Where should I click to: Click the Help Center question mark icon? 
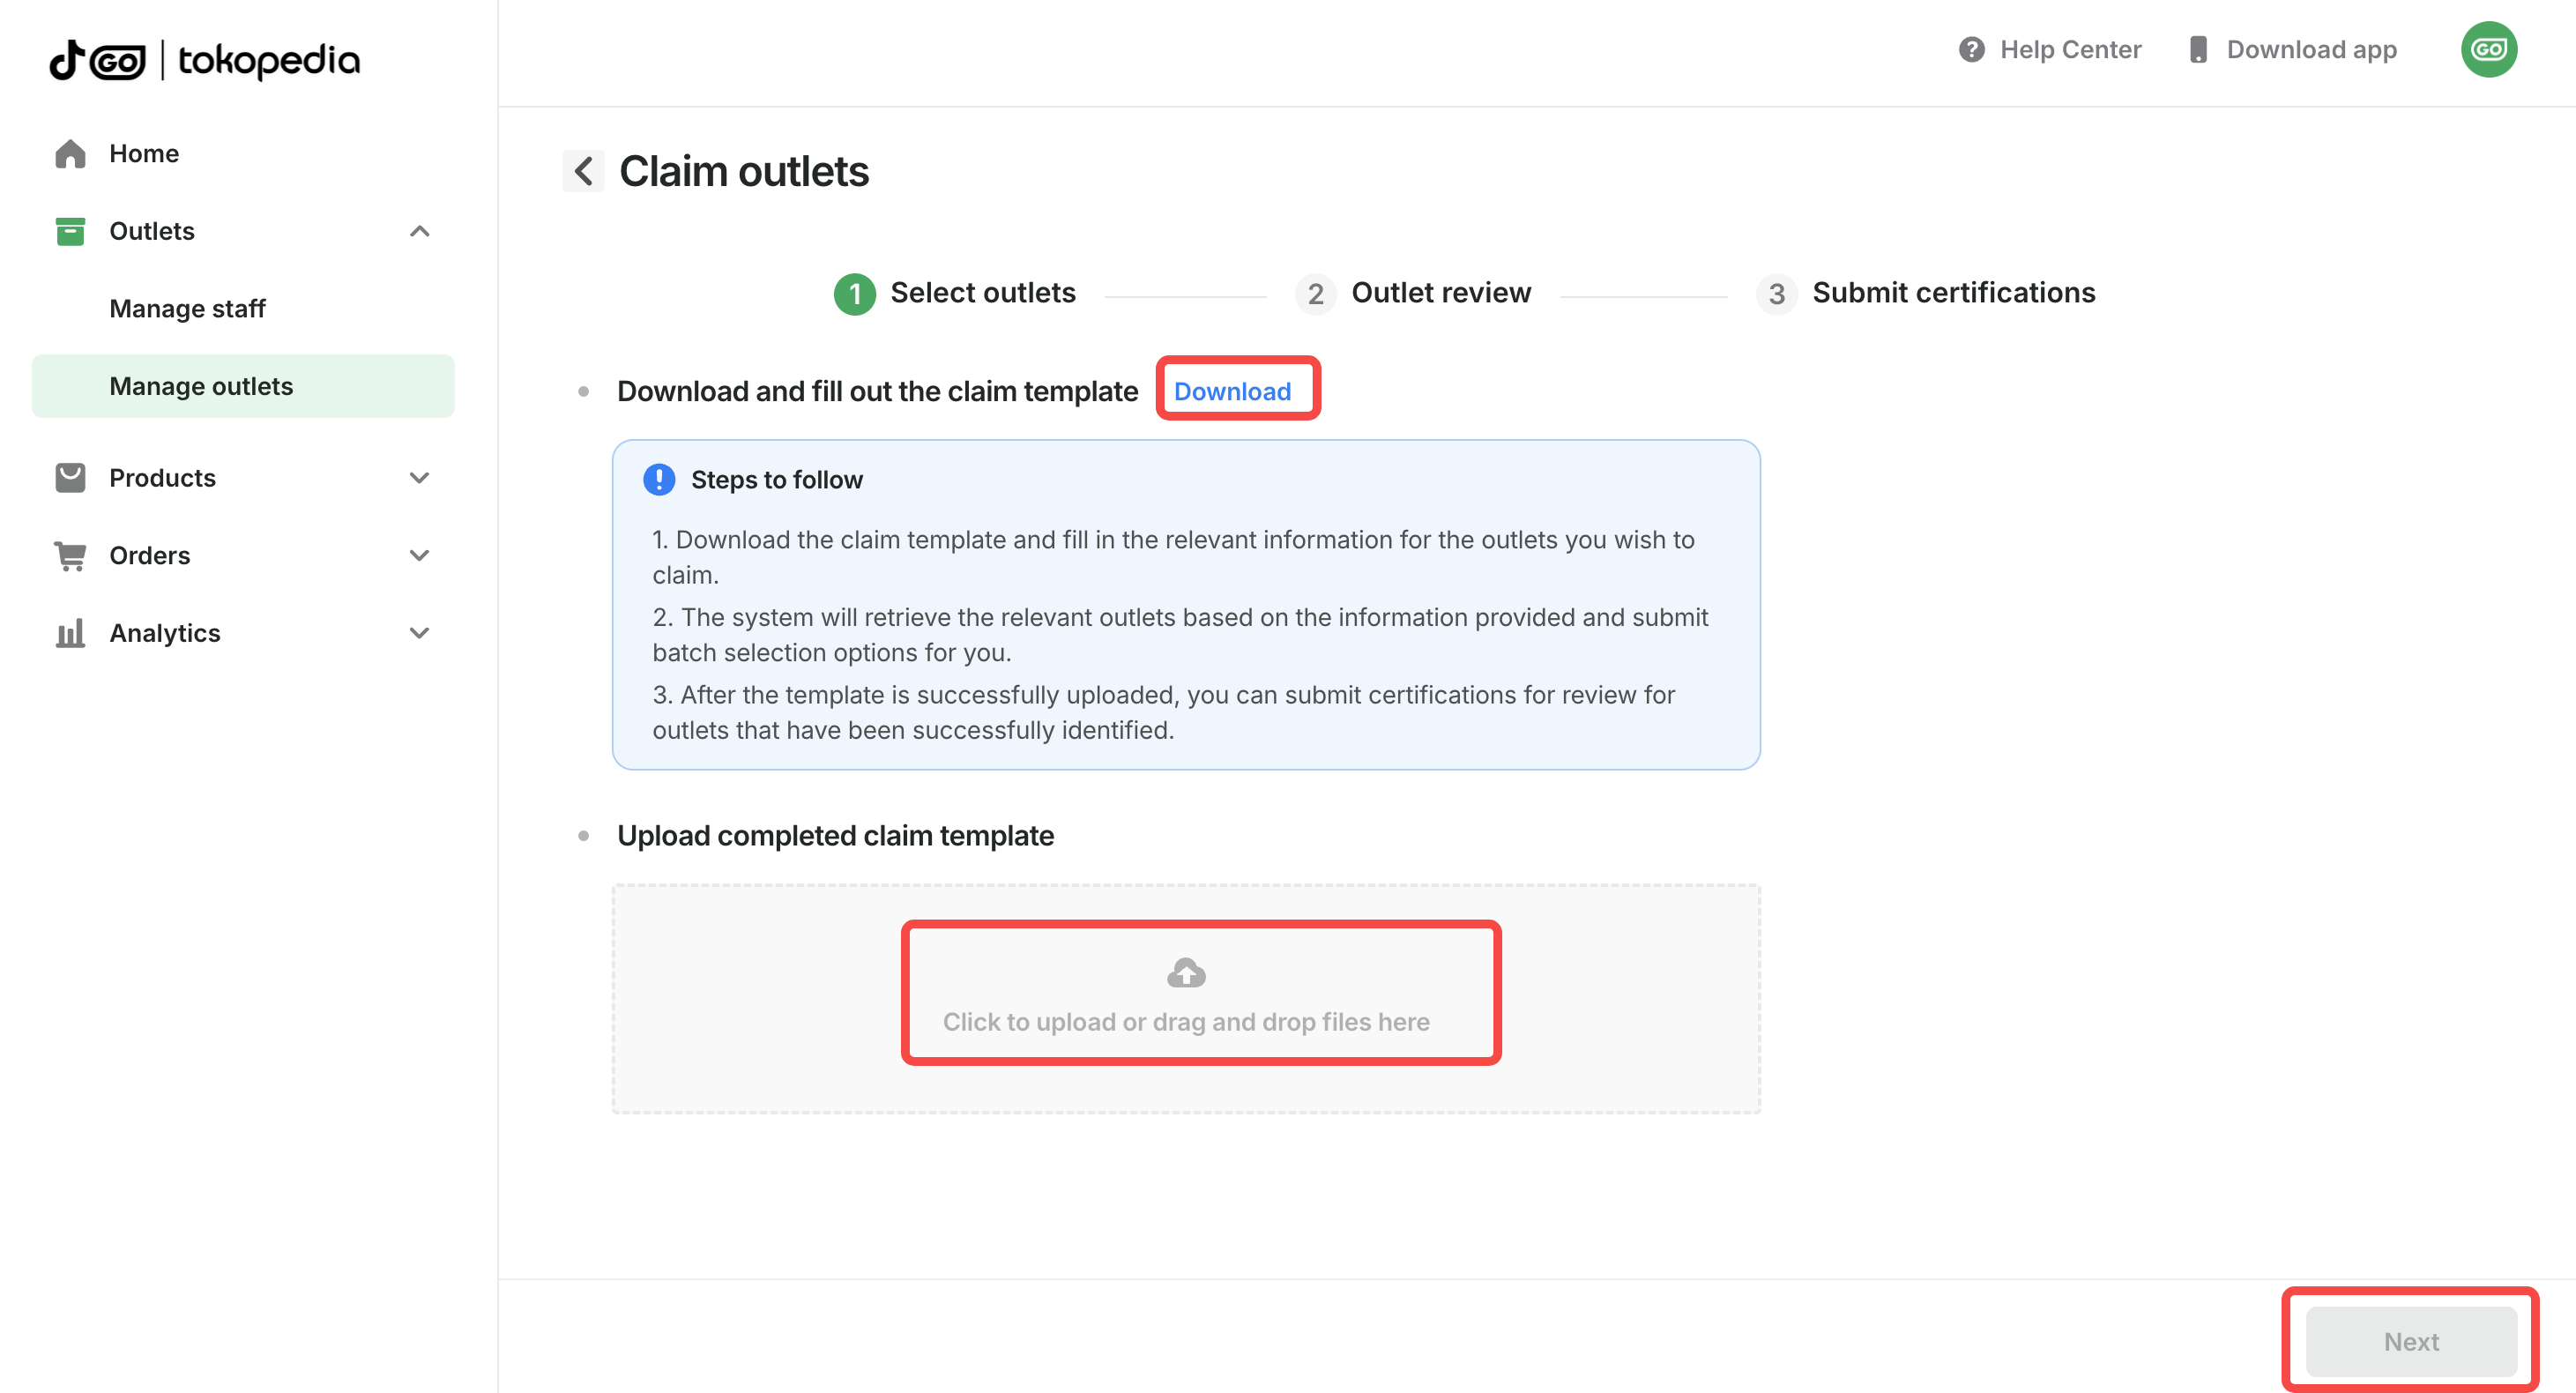[1971, 50]
